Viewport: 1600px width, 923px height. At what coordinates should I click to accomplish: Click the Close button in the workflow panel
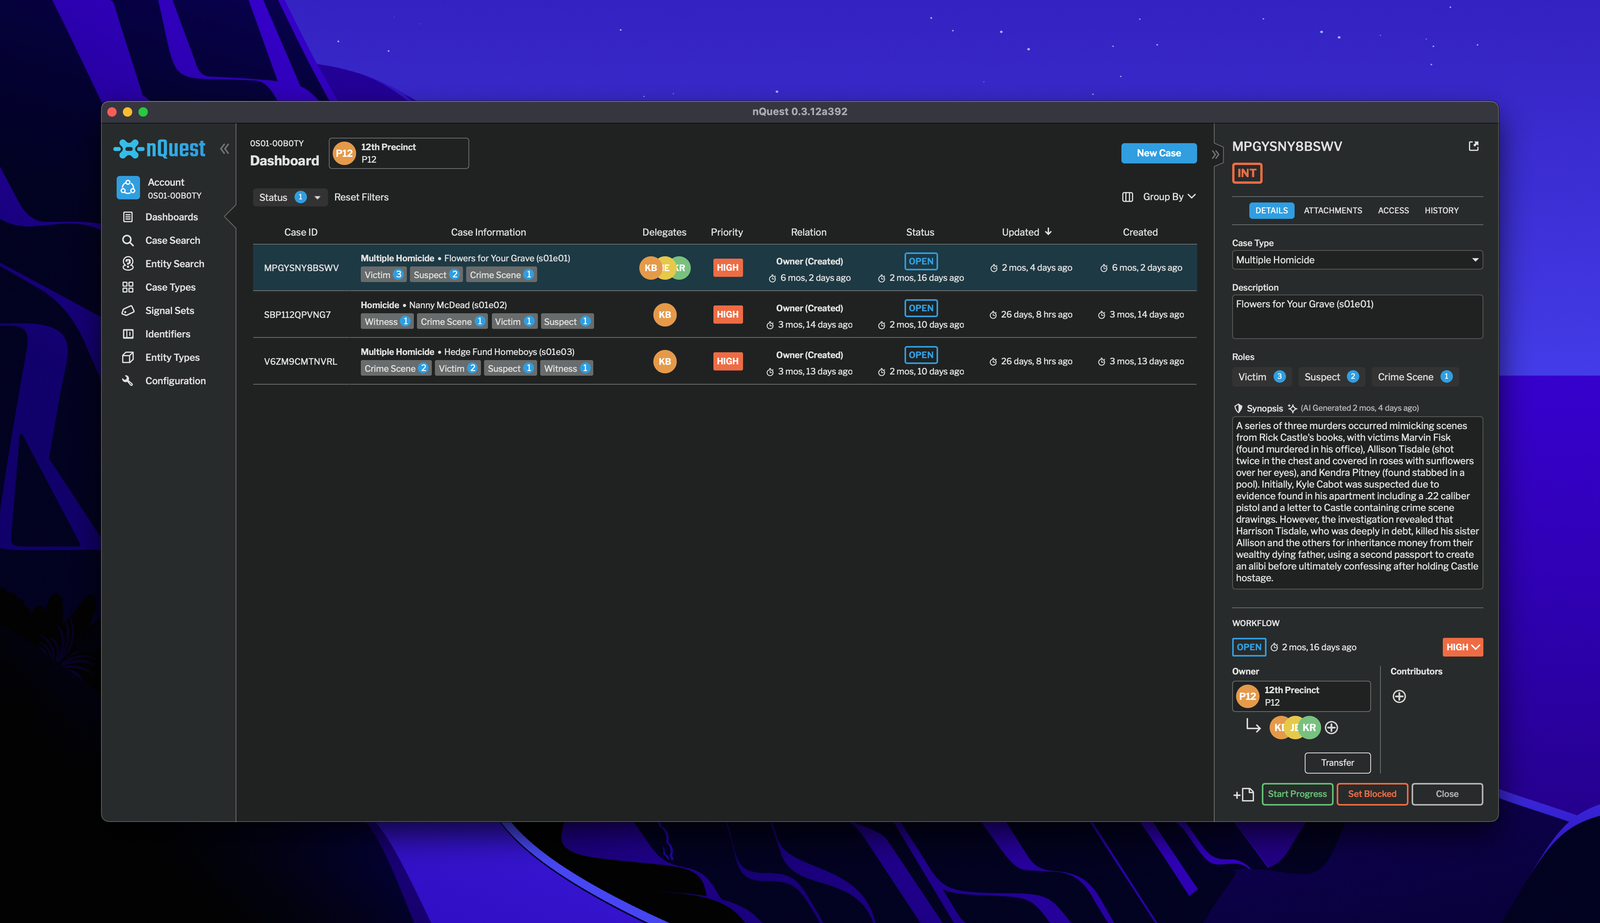pyautogui.click(x=1447, y=794)
